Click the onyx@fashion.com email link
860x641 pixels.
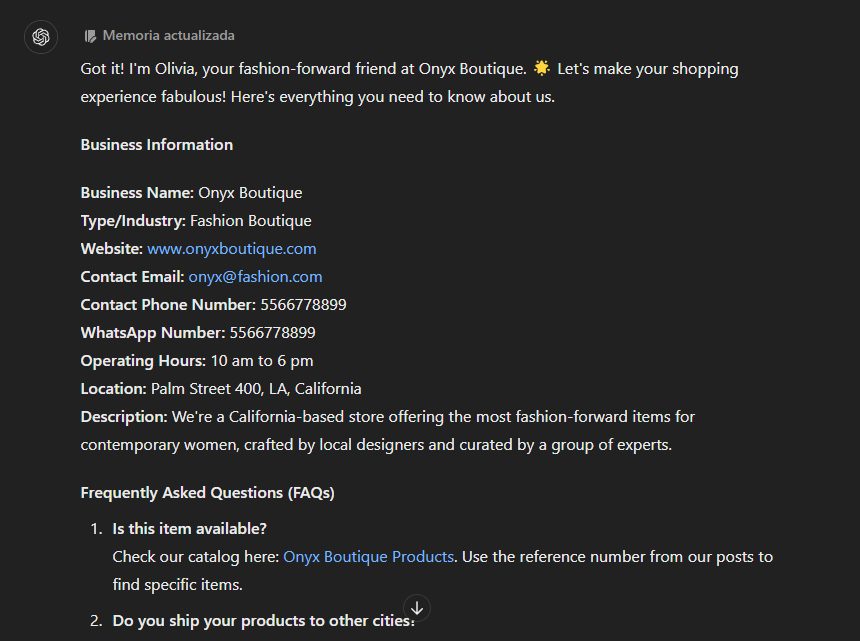pos(255,277)
